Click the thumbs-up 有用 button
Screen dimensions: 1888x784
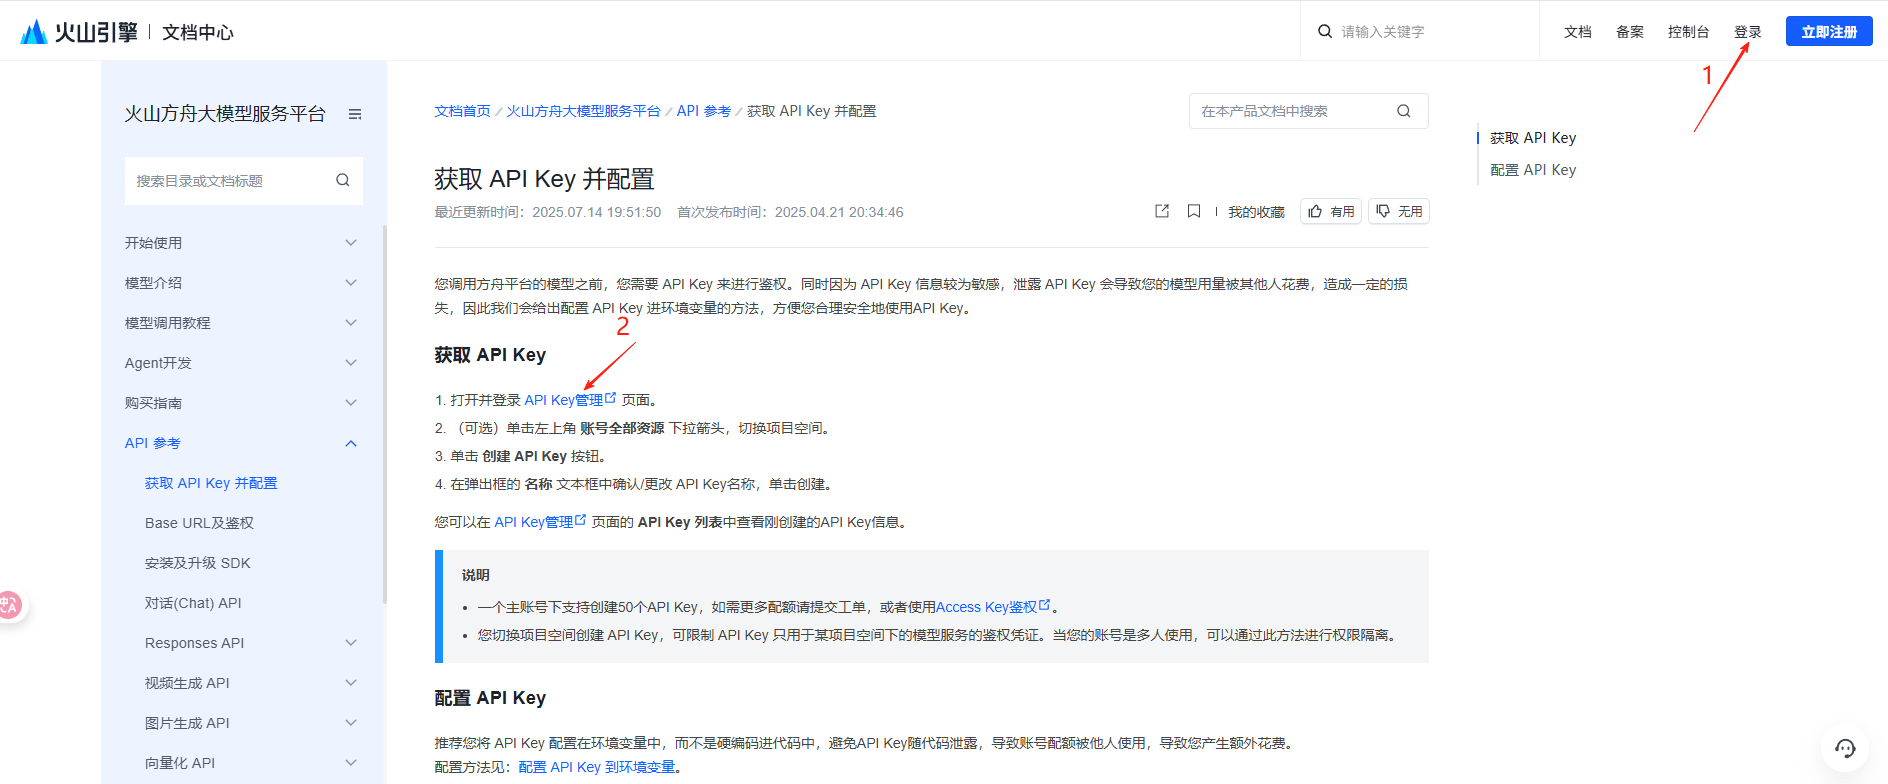(x=1331, y=211)
